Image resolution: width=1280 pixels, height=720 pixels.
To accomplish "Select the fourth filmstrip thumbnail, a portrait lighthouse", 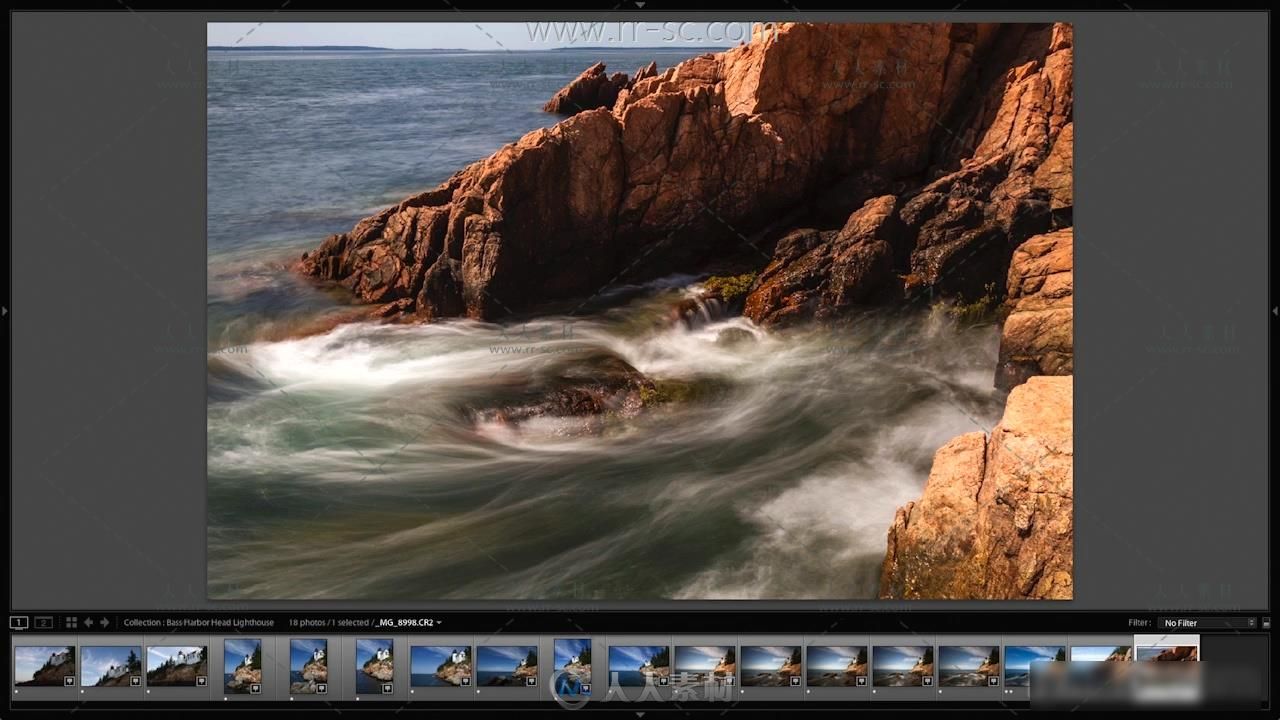I will click(242, 666).
